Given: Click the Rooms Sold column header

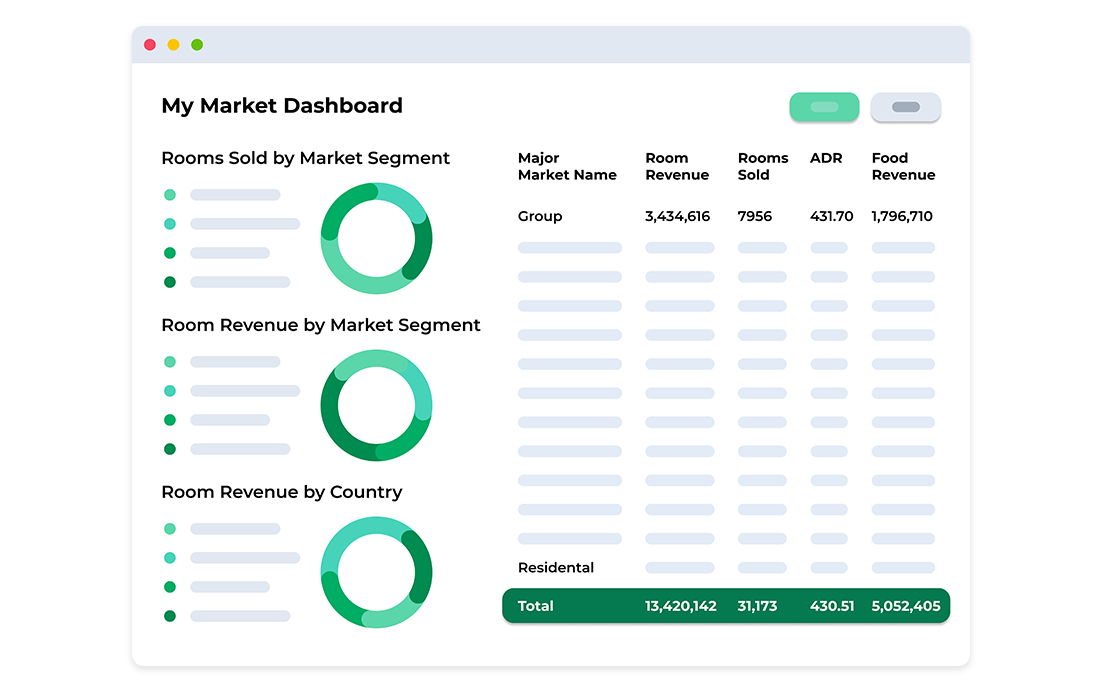Looking at the screenshot, I should tap(762, 166).
